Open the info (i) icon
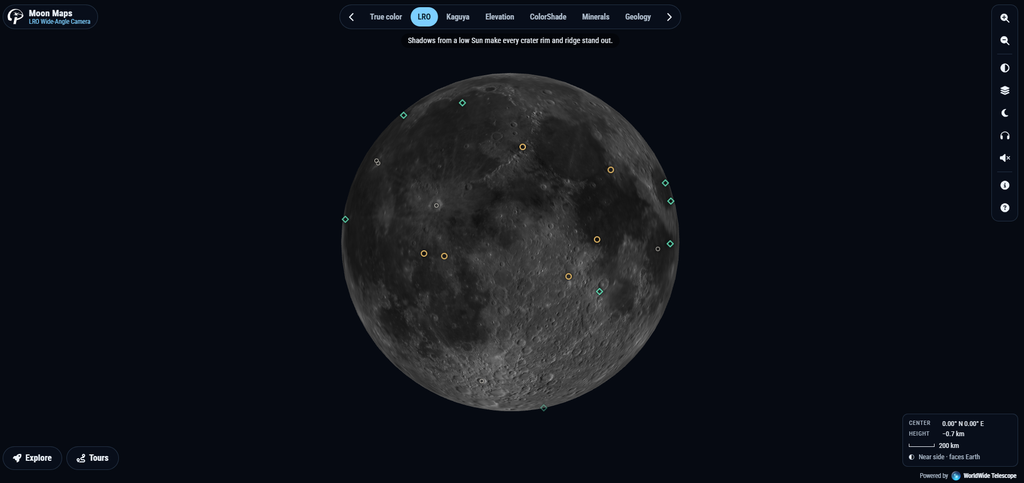 coord(1004,185)
